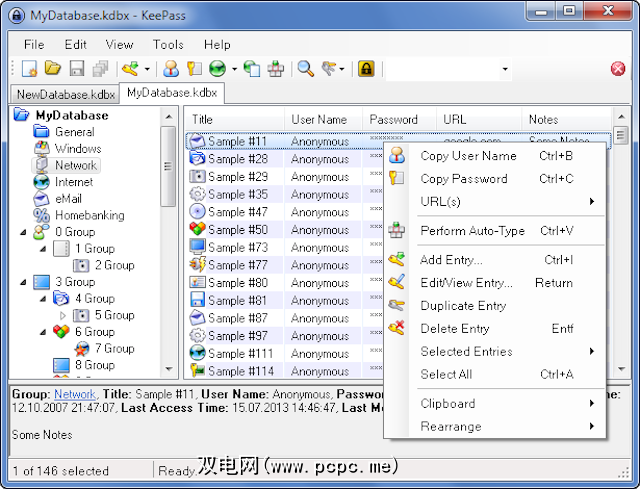Click the Copy Password key toolbar icon
Image resolution: width=640 pixels, height=489 pixels.
click(194, 69)
